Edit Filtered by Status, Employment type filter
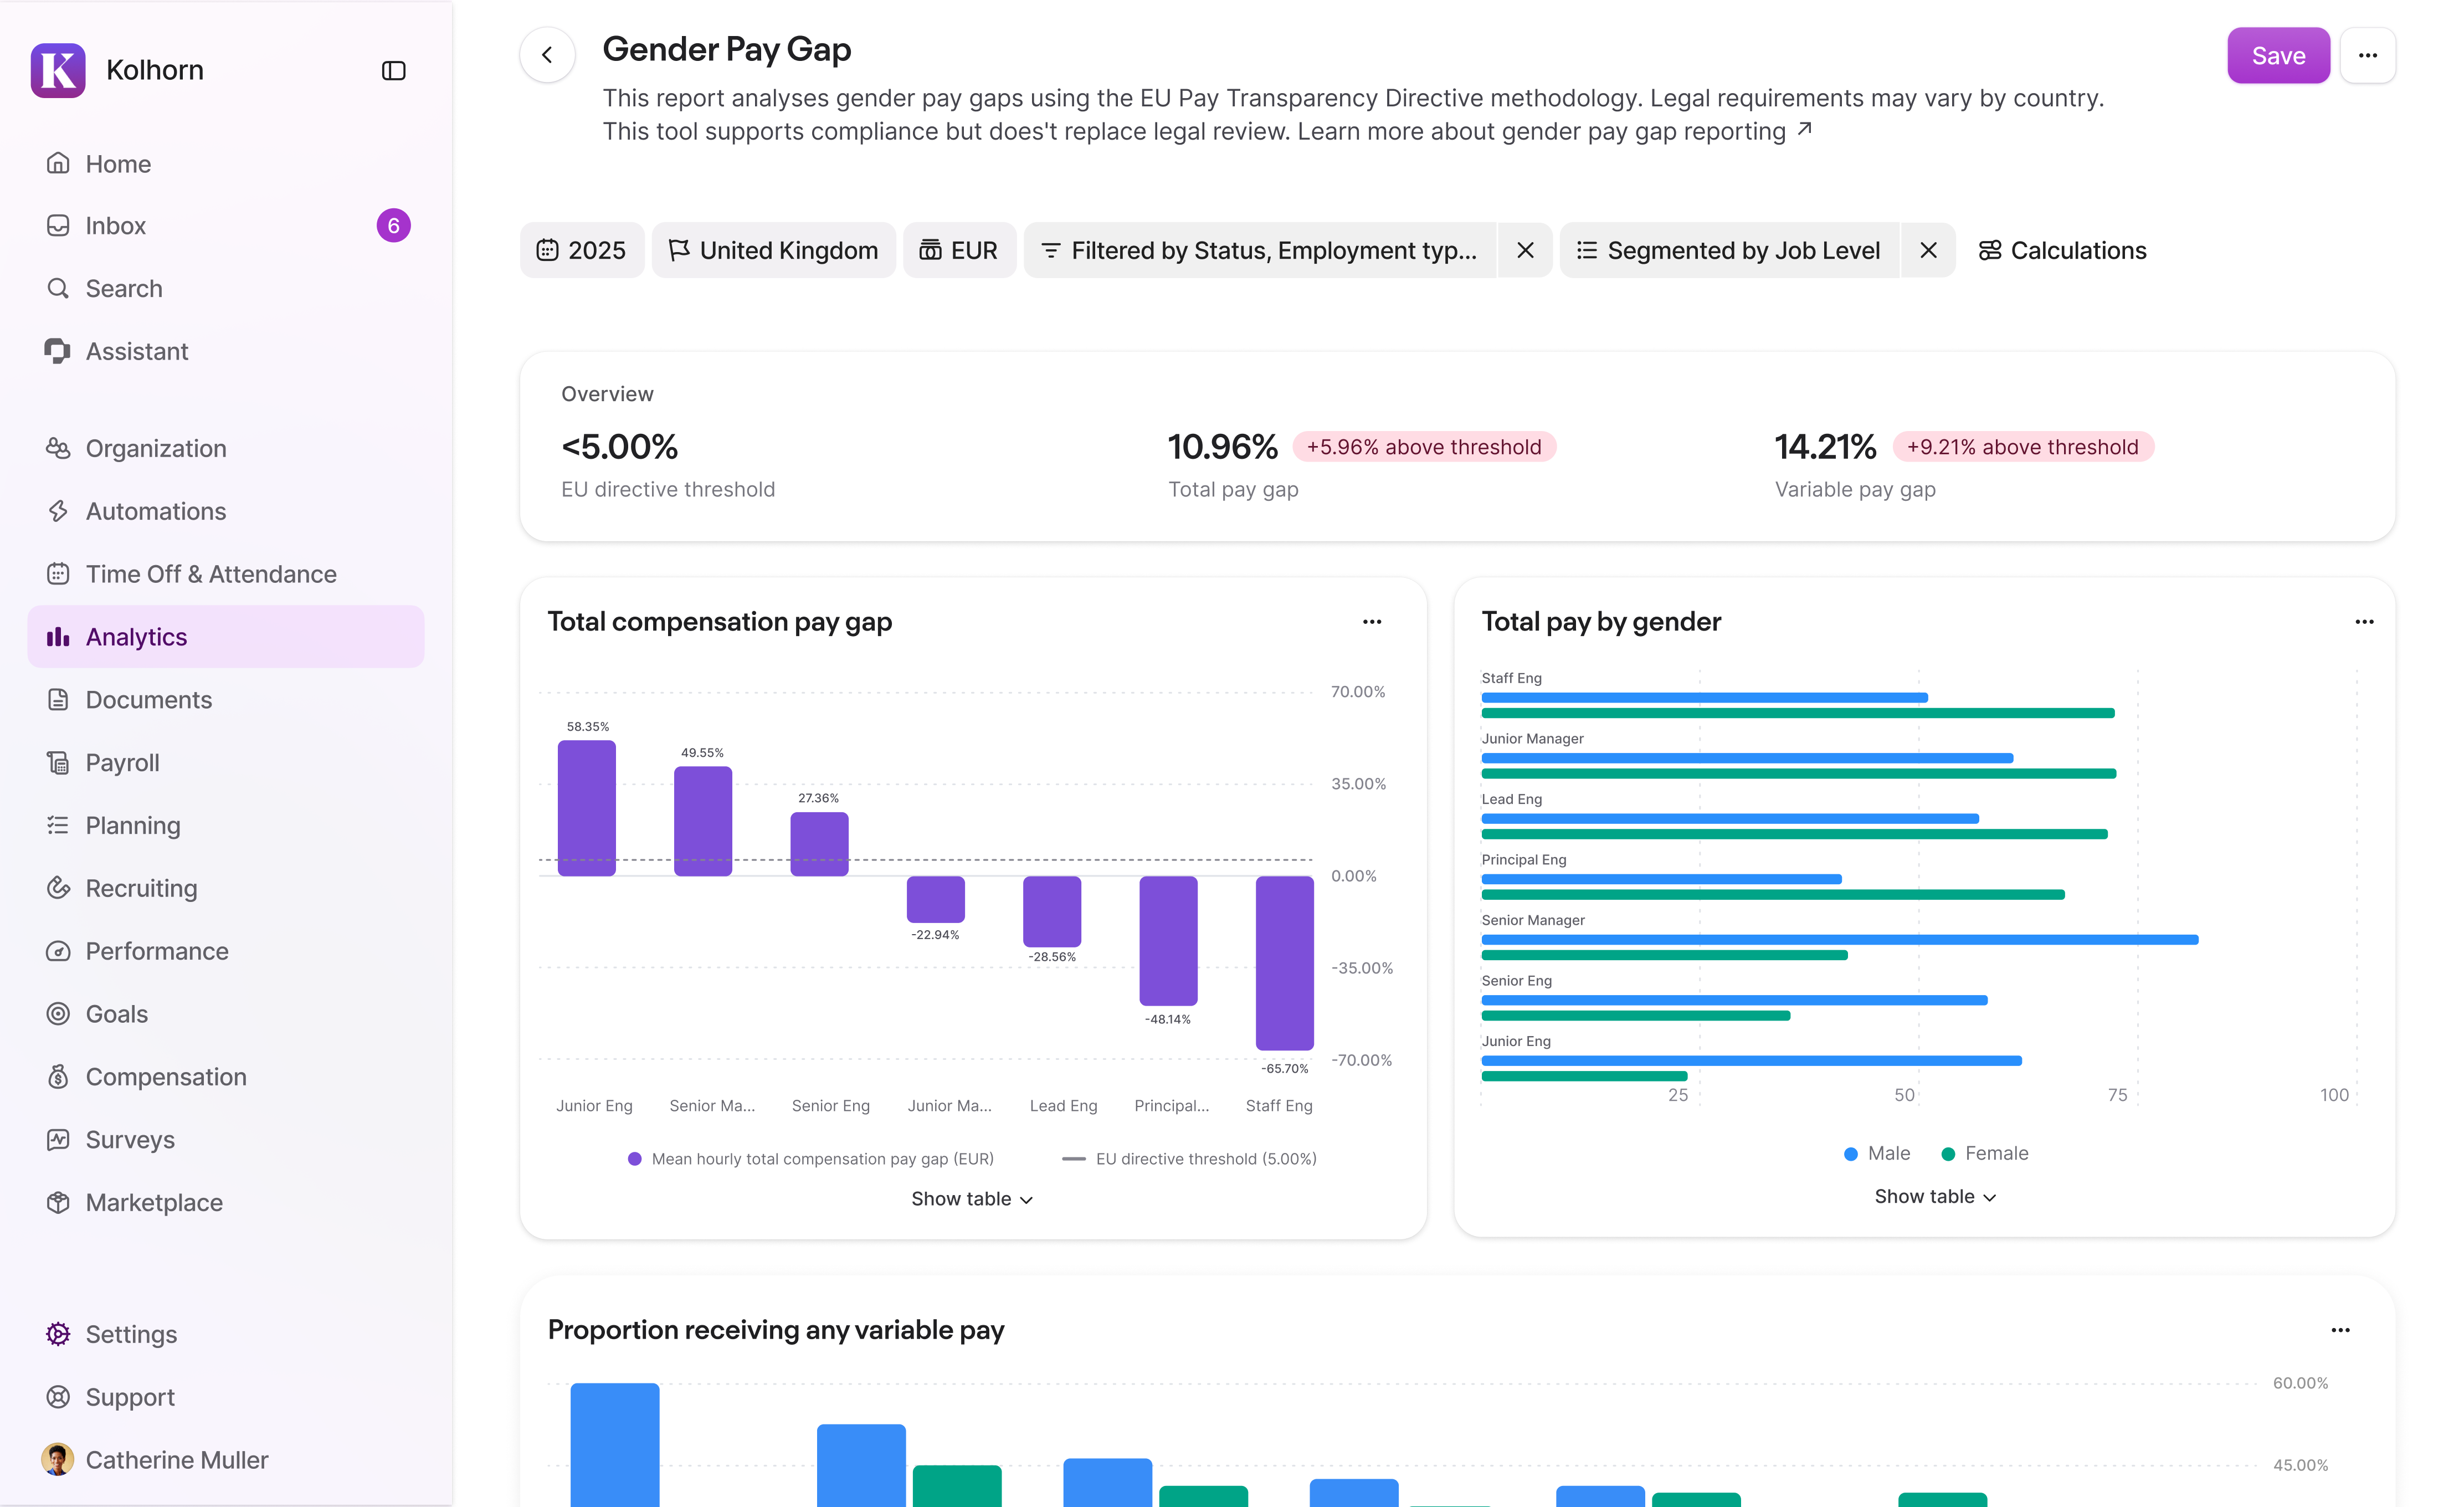The width and height of the screenshot is (2464, 1507). click(1259, 250)
